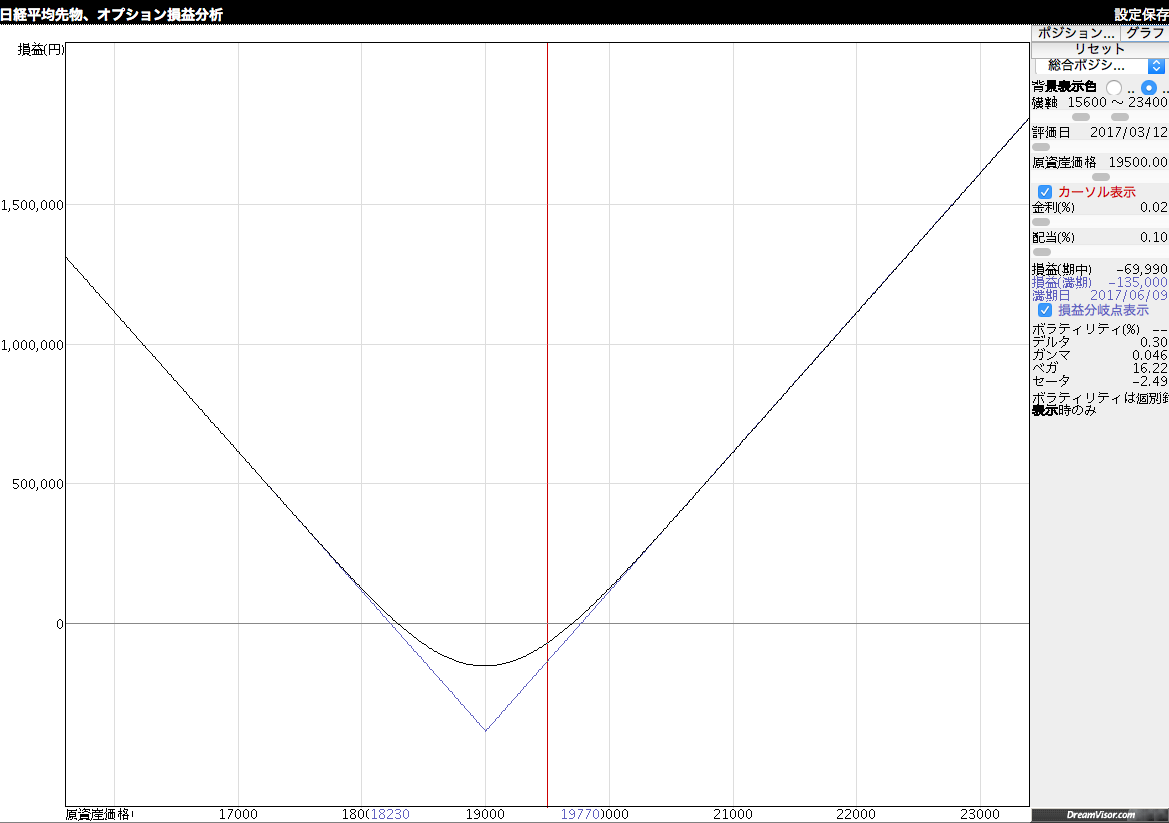The image size is (1169, 823).
Task: Select the second 背景表示色 radio button
Action: pos(1149,88)
